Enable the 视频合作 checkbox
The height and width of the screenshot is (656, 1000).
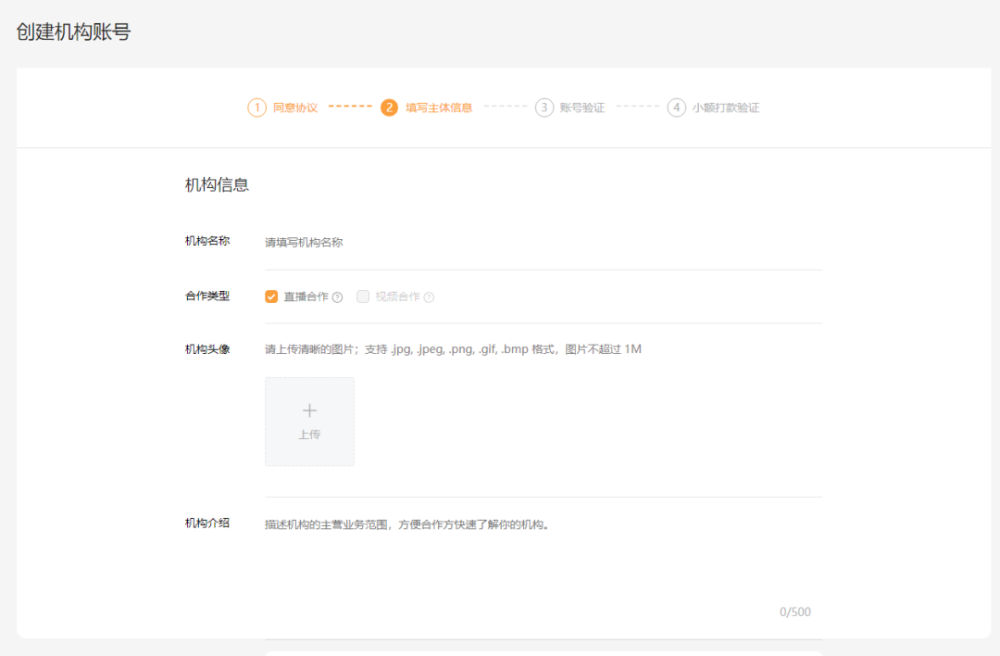click(362, 296)
